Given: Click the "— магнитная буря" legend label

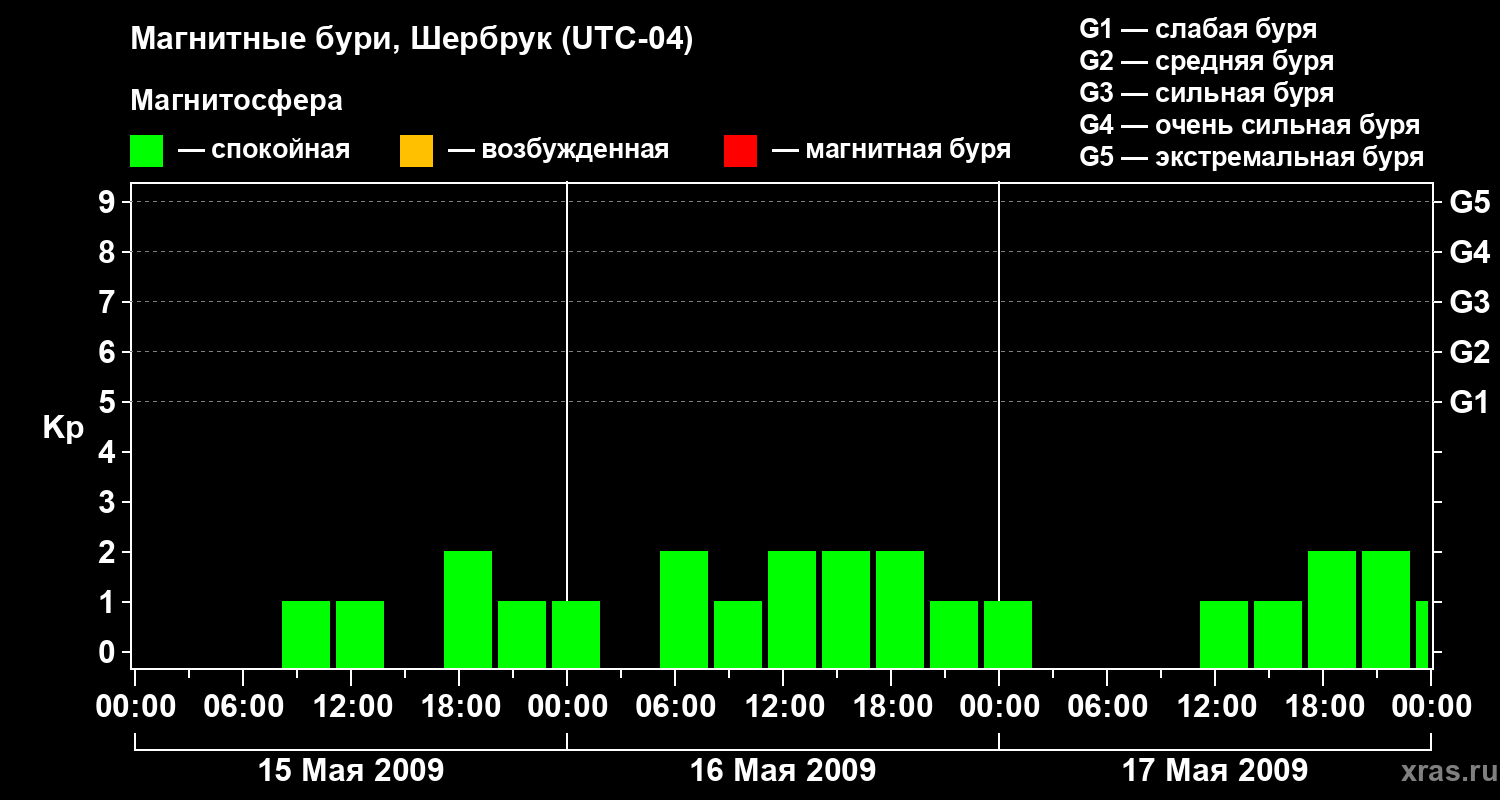Looking at the screenshot, I should coord(891,150).
